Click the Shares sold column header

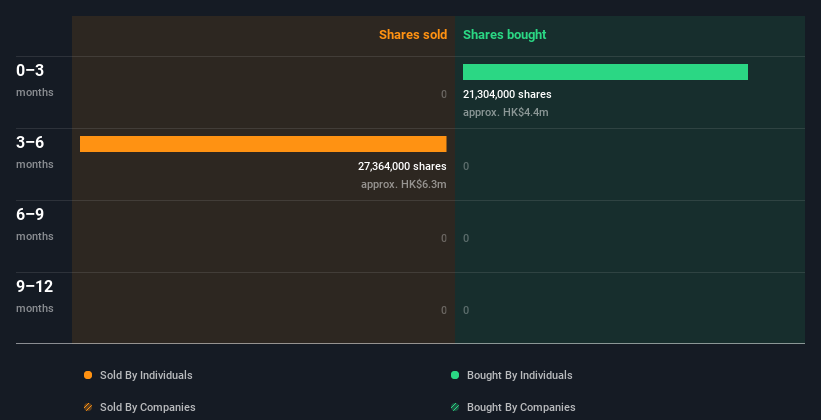[413, 35]
